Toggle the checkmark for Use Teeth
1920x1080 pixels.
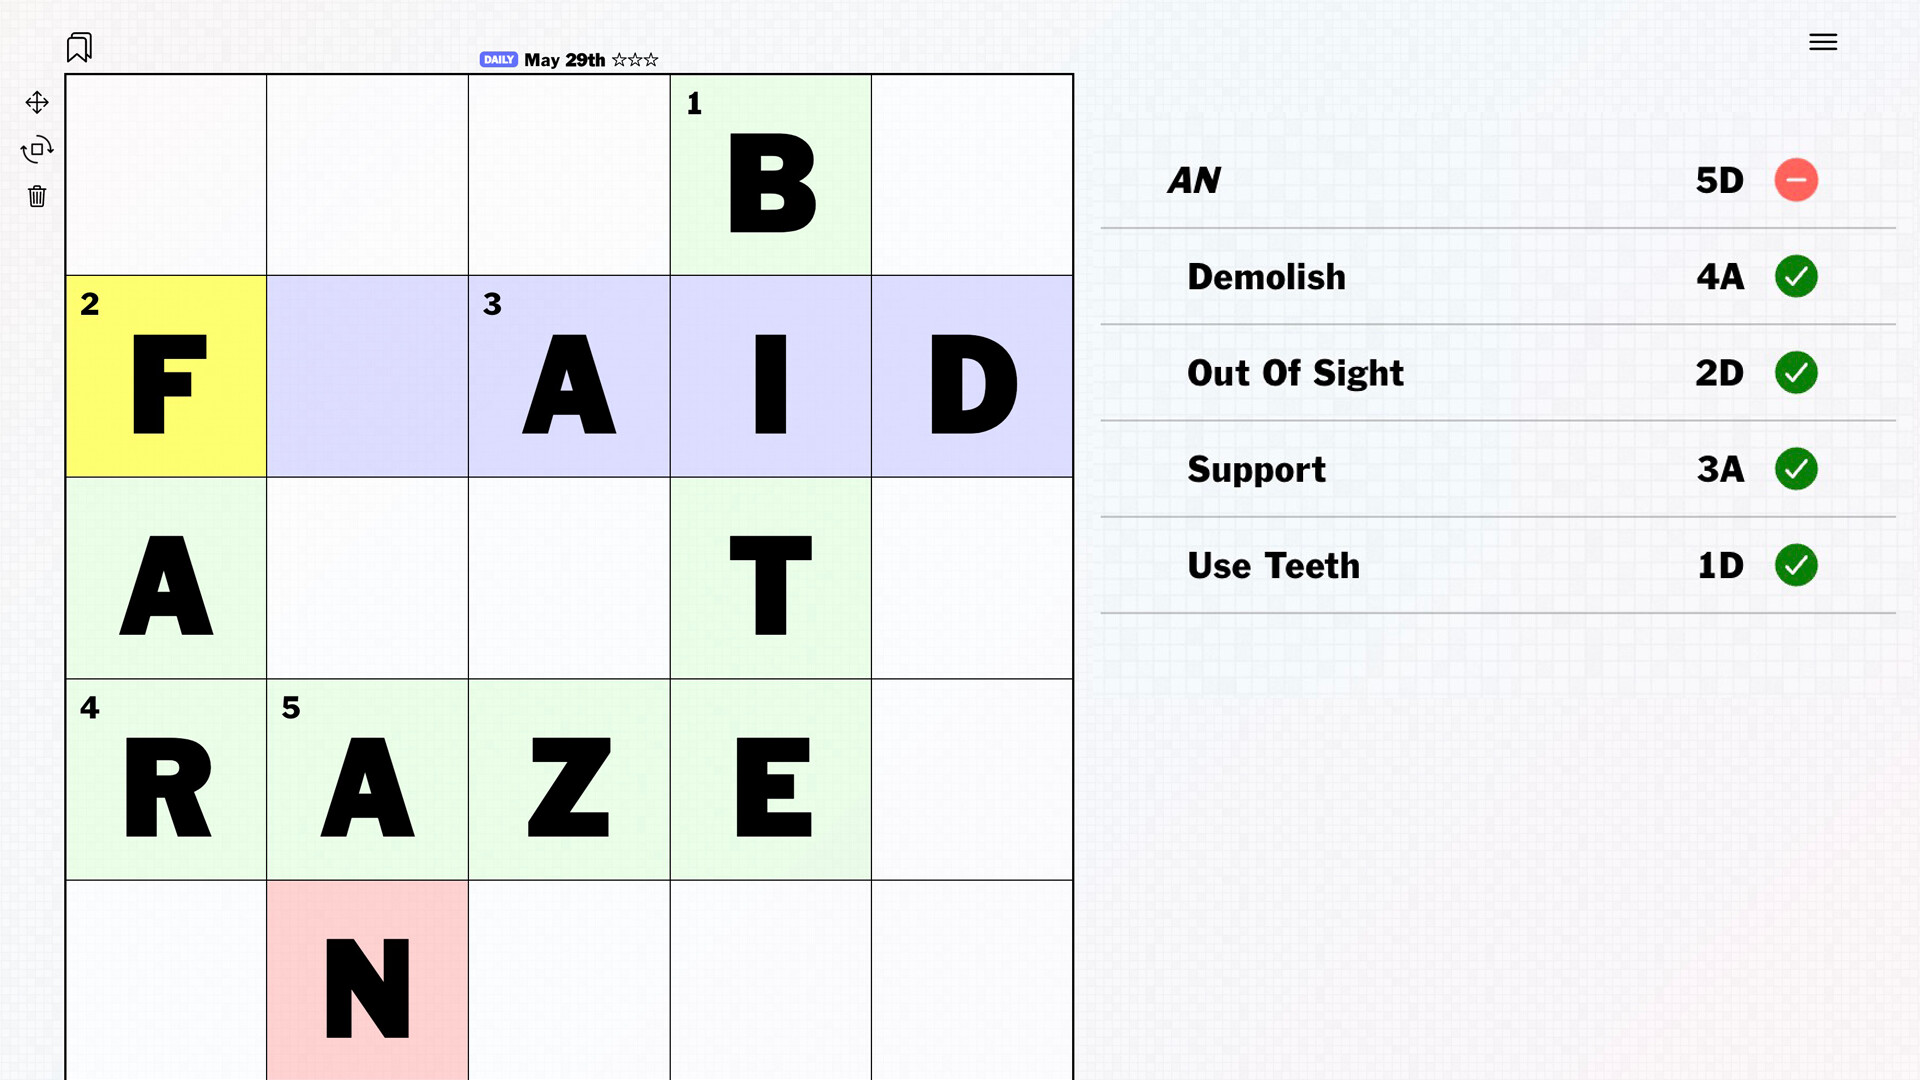pos(1795,565)
